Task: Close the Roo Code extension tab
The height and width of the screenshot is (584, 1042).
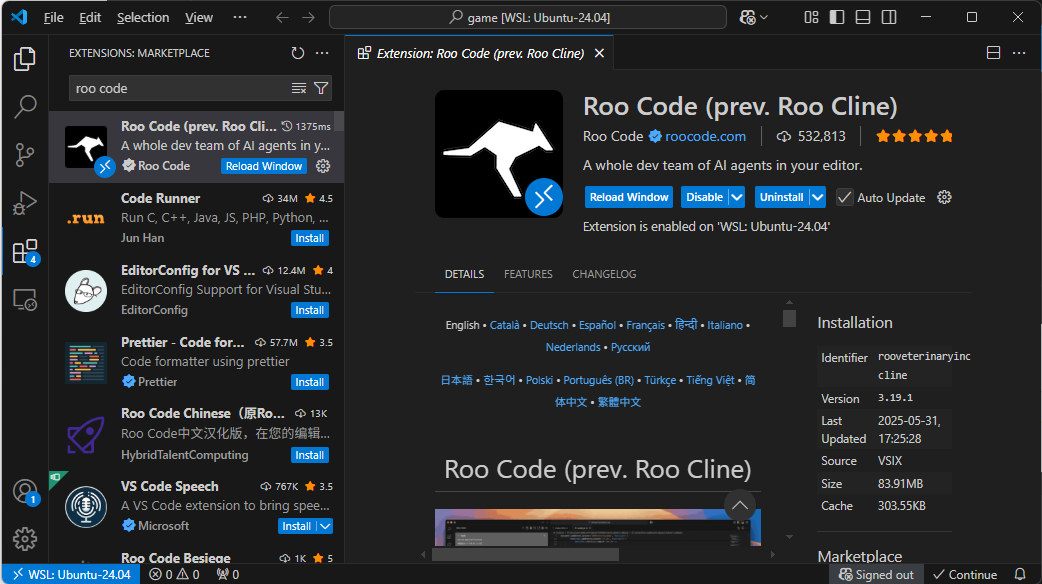Action: tap(599, 53)
